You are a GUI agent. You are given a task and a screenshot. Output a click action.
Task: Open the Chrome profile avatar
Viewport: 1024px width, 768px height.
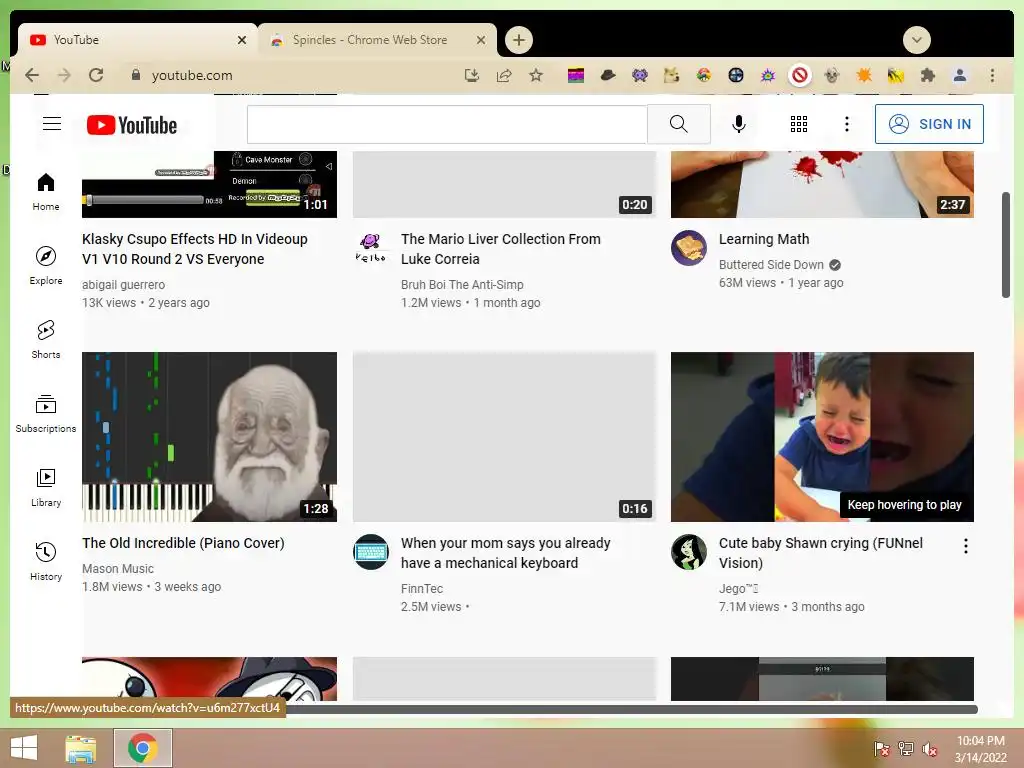(960, 75)
